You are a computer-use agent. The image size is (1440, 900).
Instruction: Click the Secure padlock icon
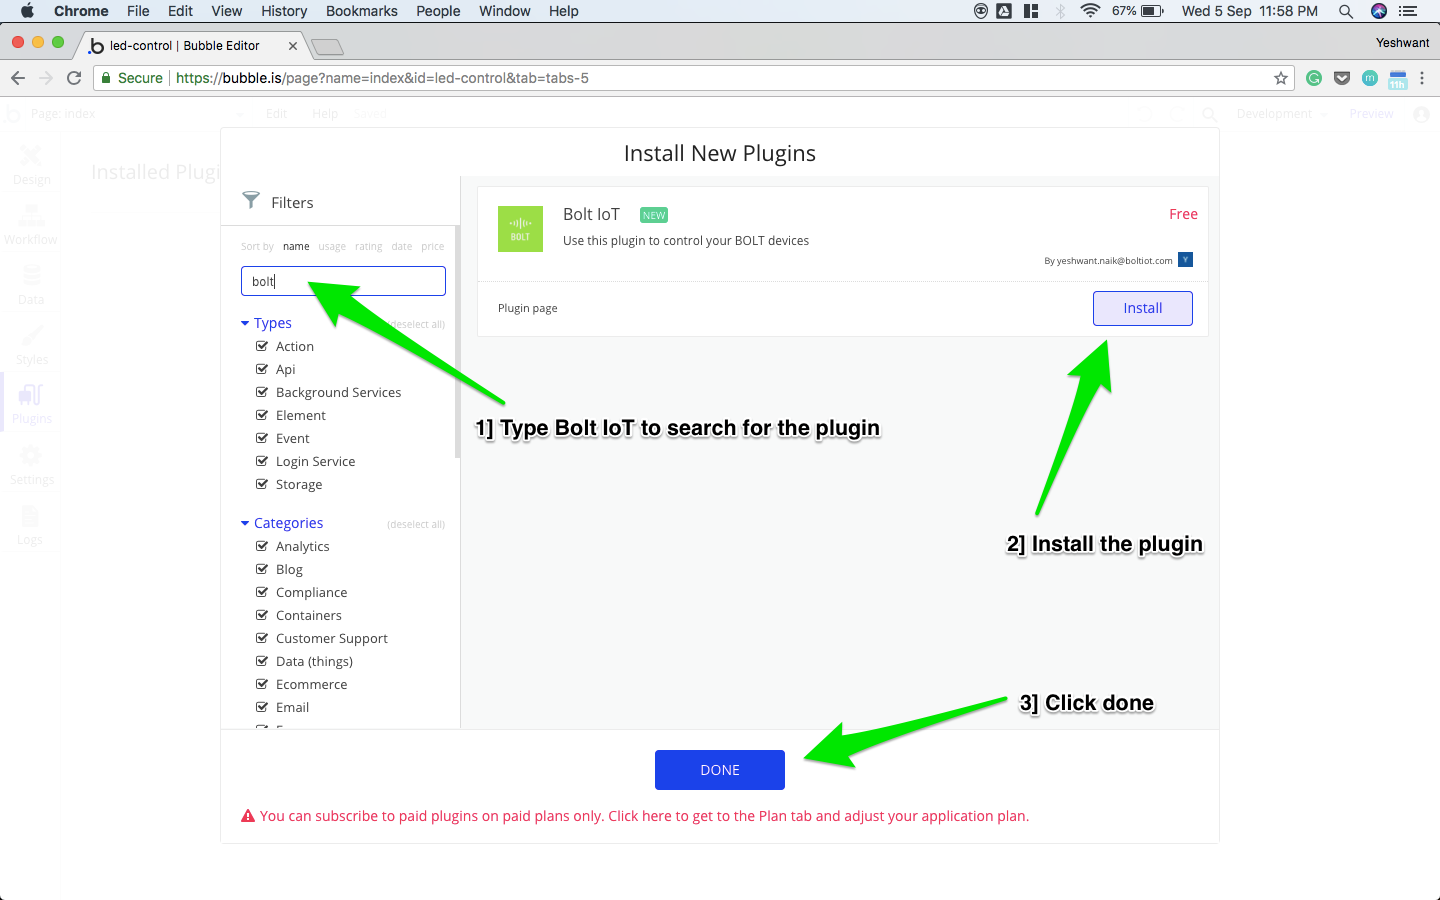point(106,78)
